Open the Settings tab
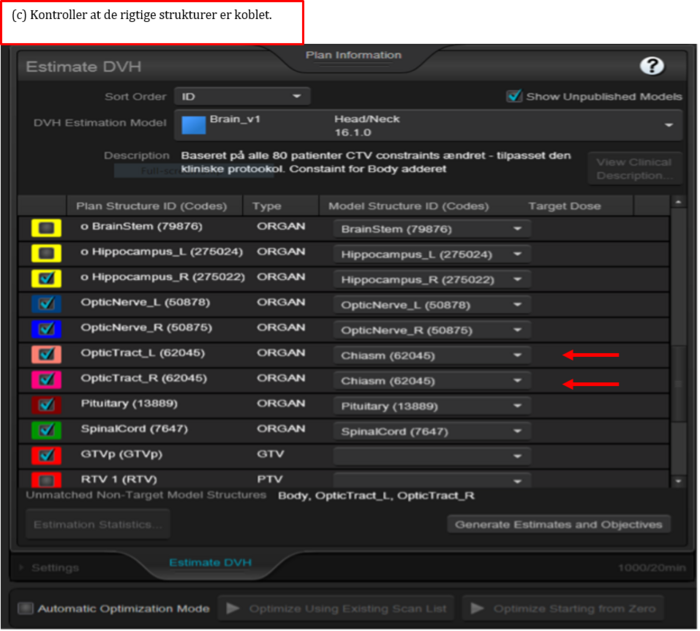700x631 pixels. coord(54,567)
